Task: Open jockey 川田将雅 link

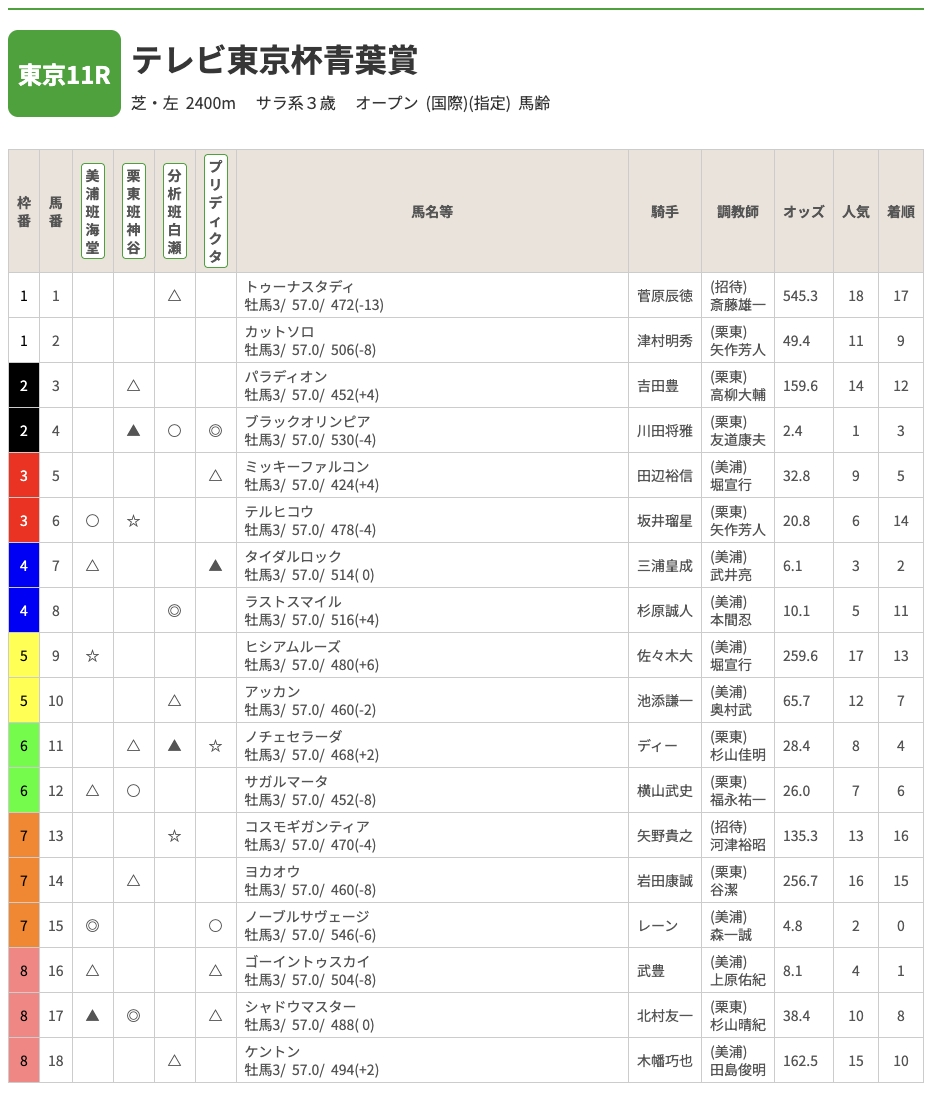Action: click(x=664, y=431)
